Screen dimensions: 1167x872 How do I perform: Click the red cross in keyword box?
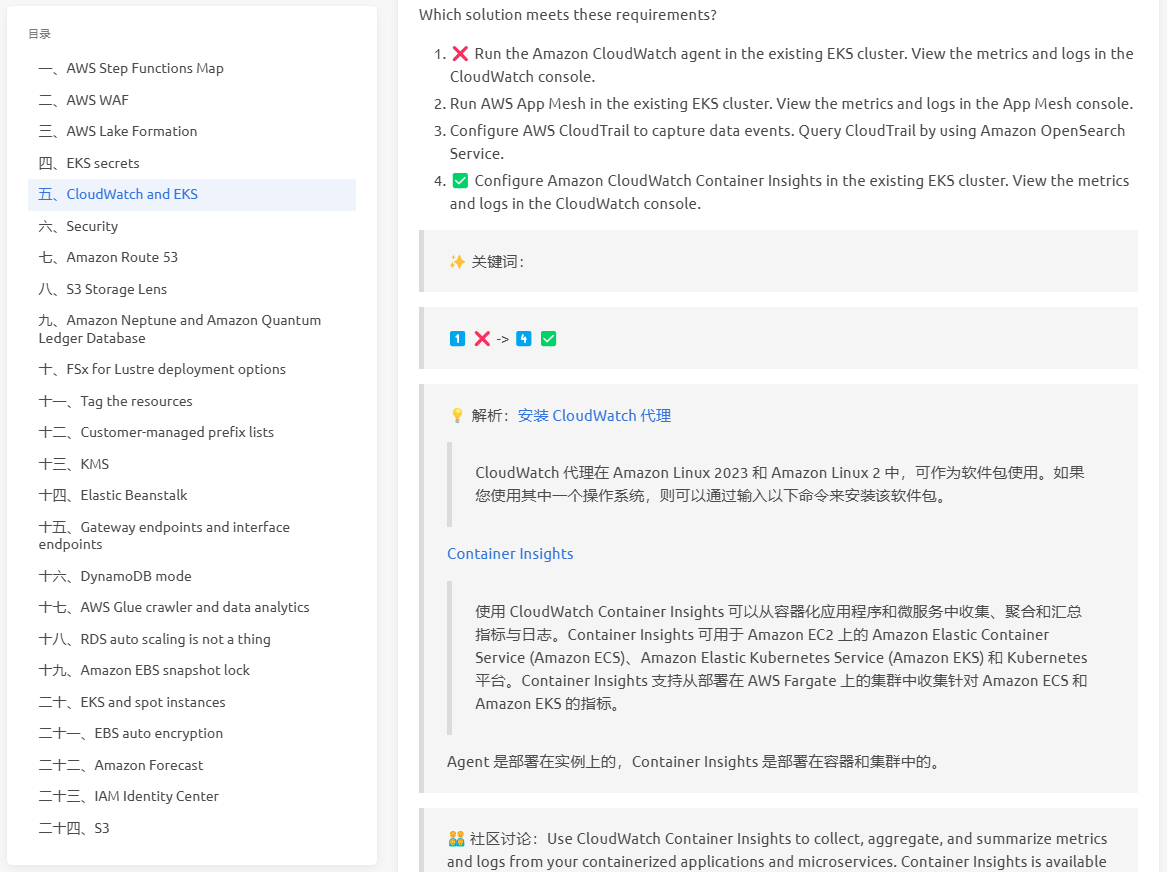[482, 339]
